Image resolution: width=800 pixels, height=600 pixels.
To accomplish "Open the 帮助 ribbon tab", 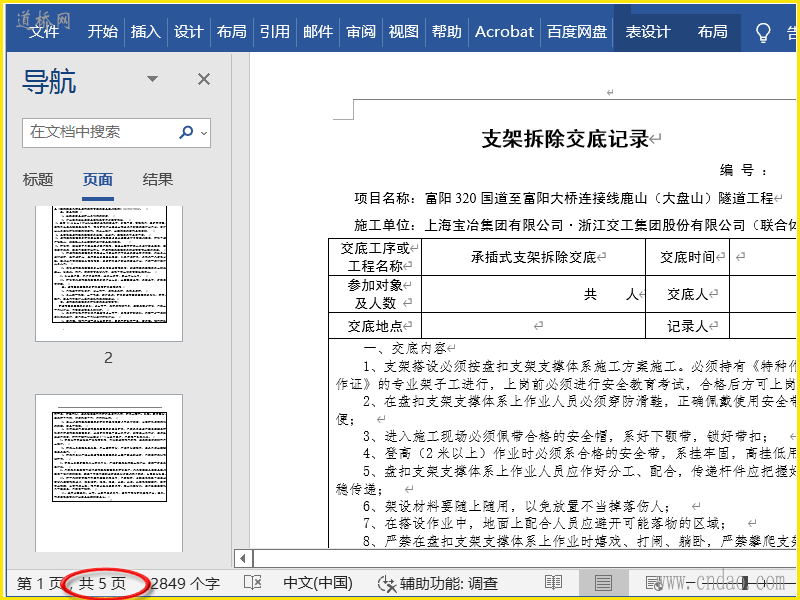I will [447, 32].
